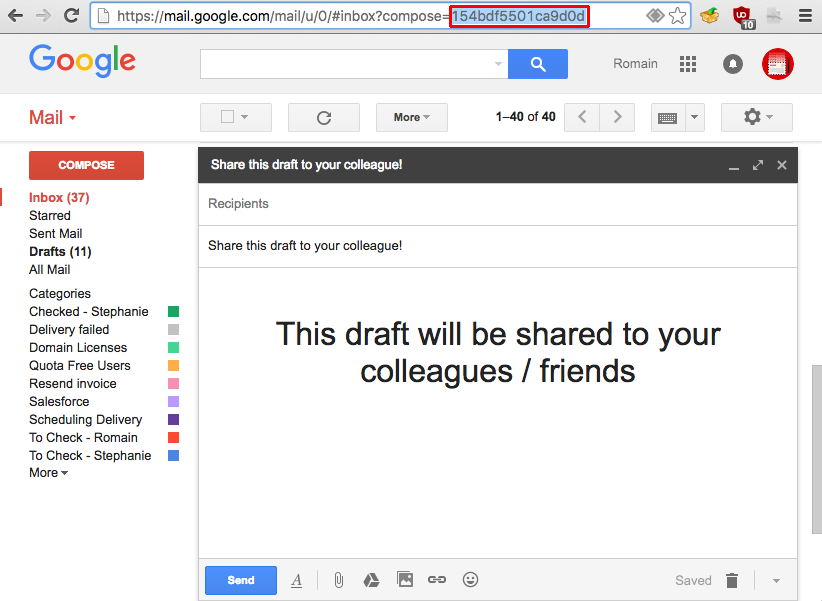This screenshot has width=822, height=601.
Task: Click the draft subject field
Action: click(497, 246)
